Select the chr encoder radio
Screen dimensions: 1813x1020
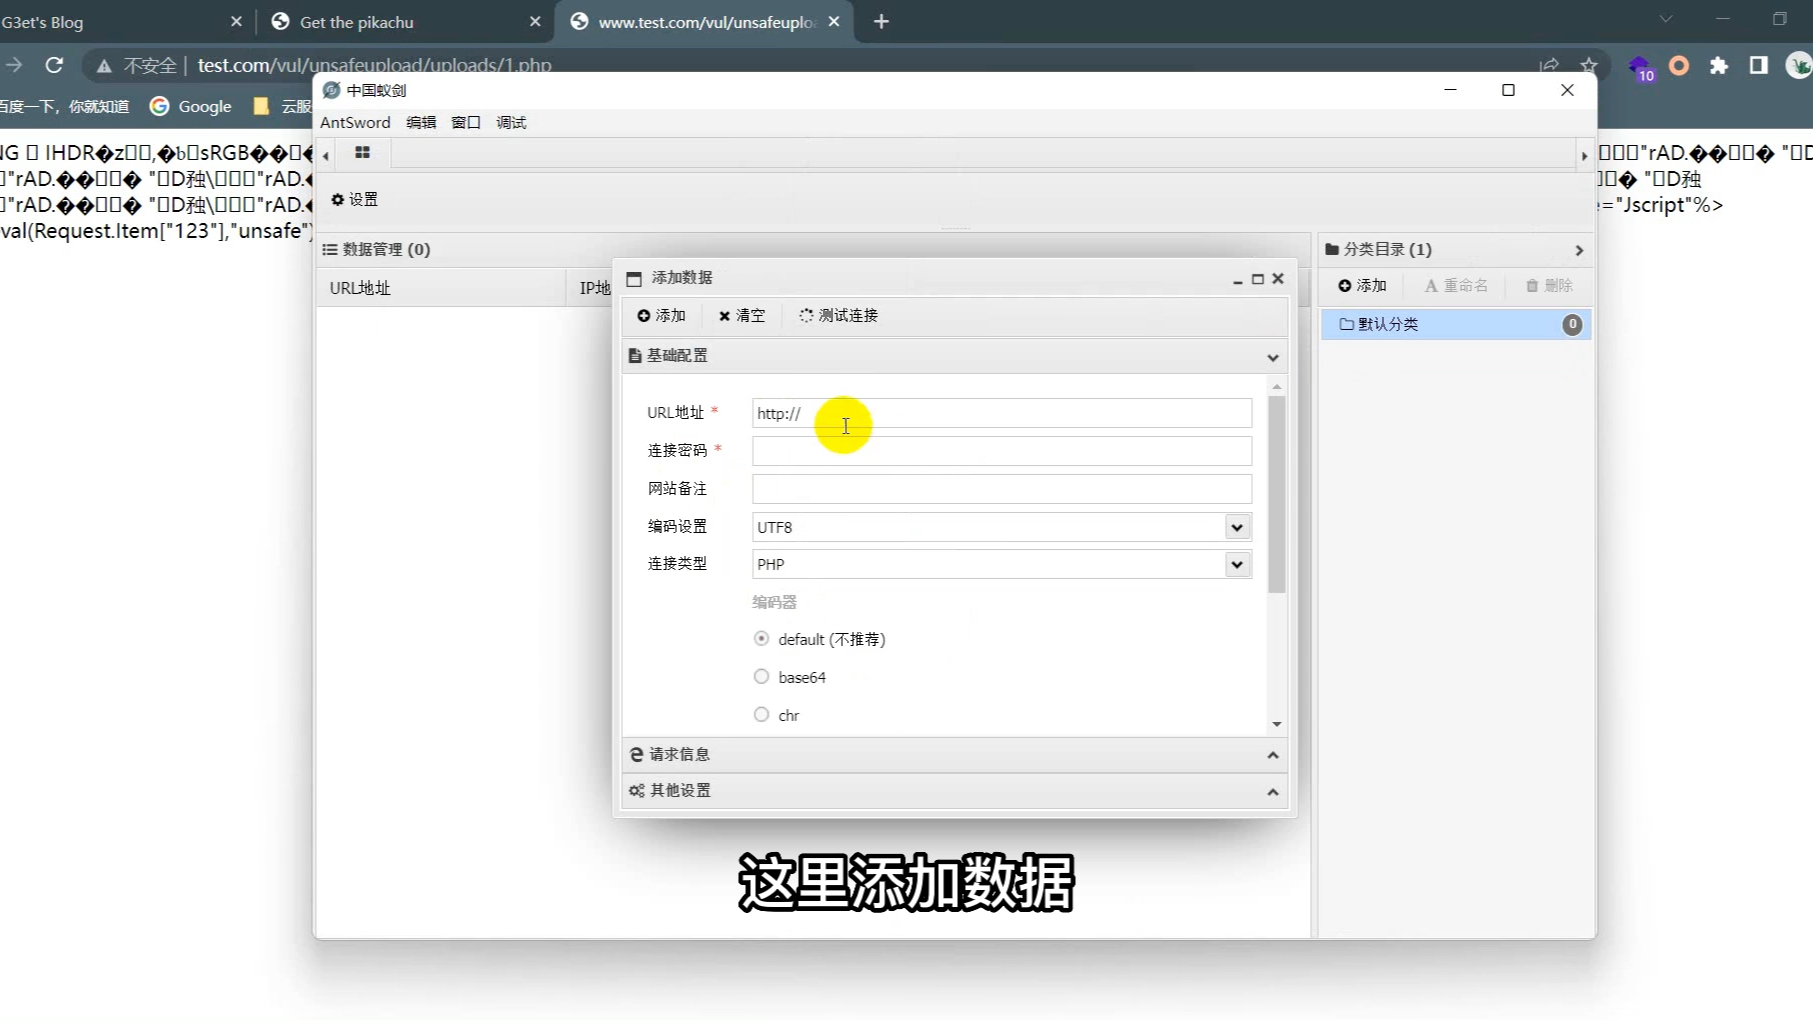761,714
